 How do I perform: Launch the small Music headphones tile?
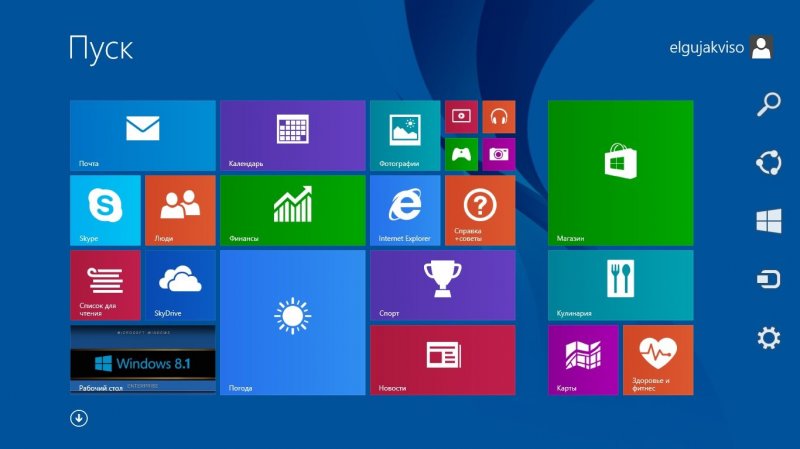(x=499, y=117)
